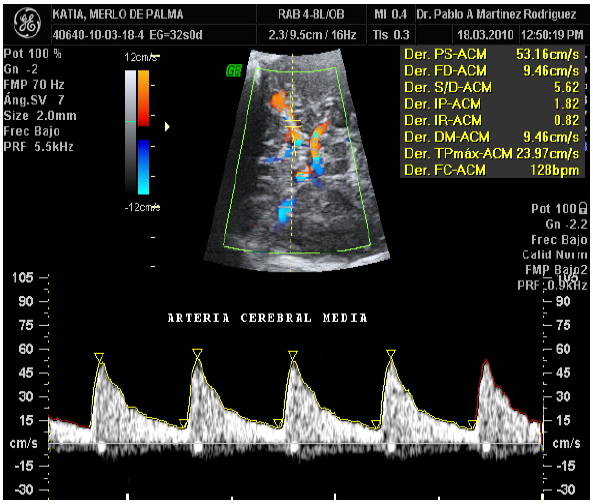The width and height of the screenshot is (593, 504).
Task: Click the last end-diastolic trough marker
Action: point(472,425)
